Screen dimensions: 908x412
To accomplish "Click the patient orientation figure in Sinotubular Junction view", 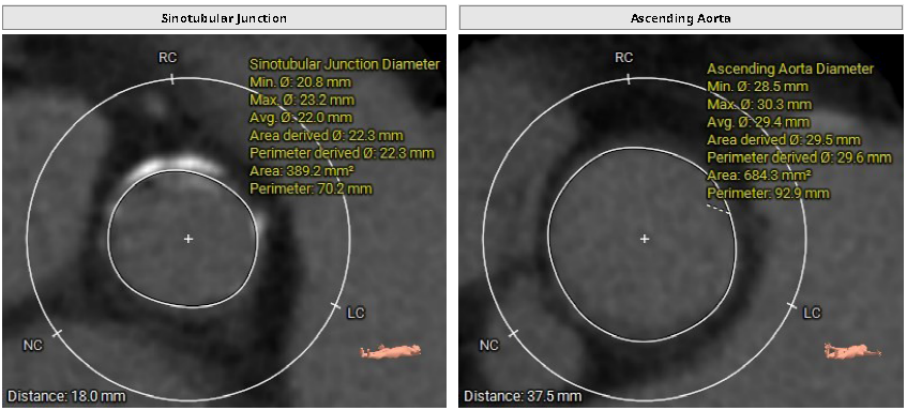I will pos(390,351).
